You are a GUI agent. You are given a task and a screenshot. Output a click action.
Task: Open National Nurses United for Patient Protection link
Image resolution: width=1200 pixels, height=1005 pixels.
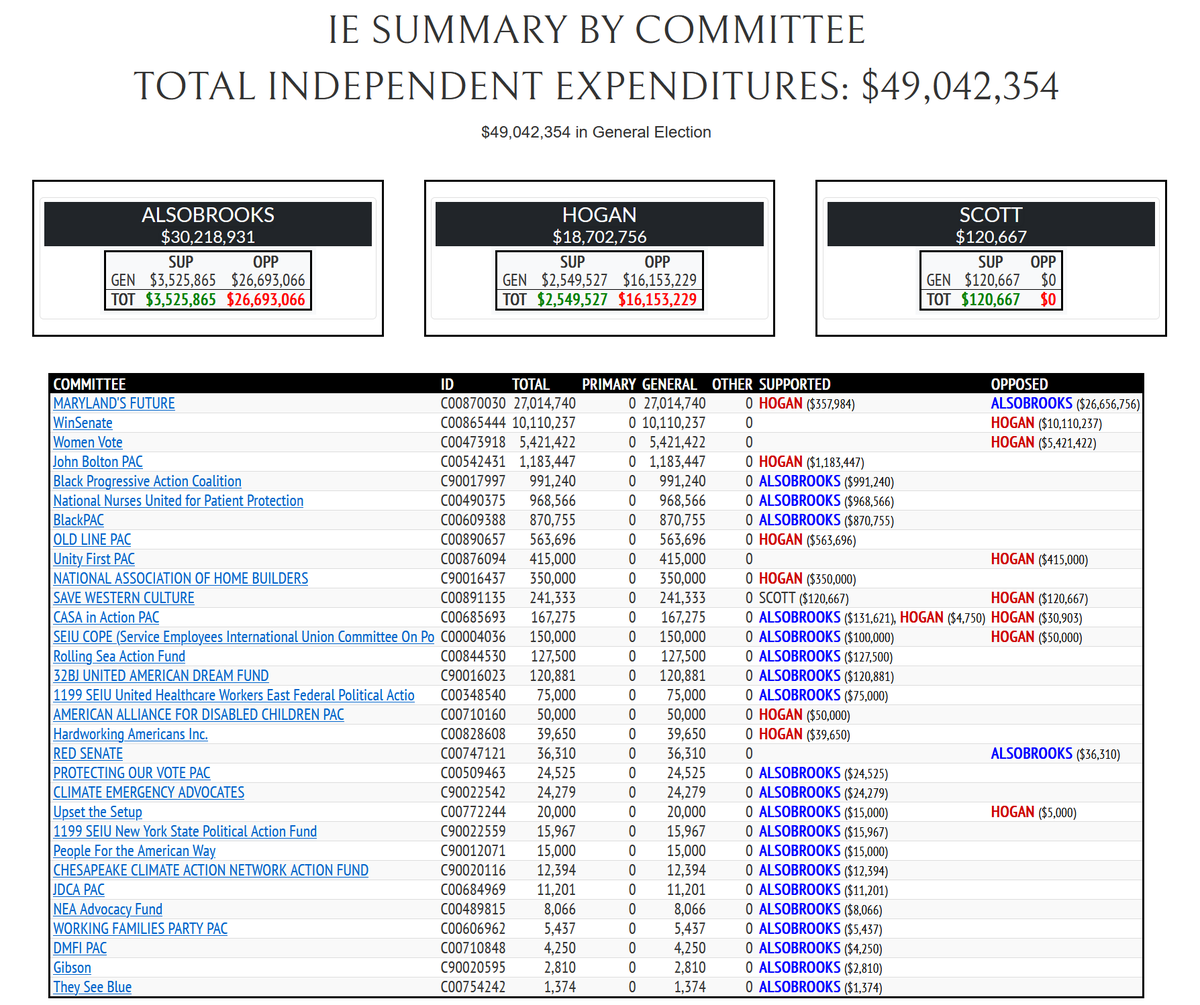(x=178, y=501)
